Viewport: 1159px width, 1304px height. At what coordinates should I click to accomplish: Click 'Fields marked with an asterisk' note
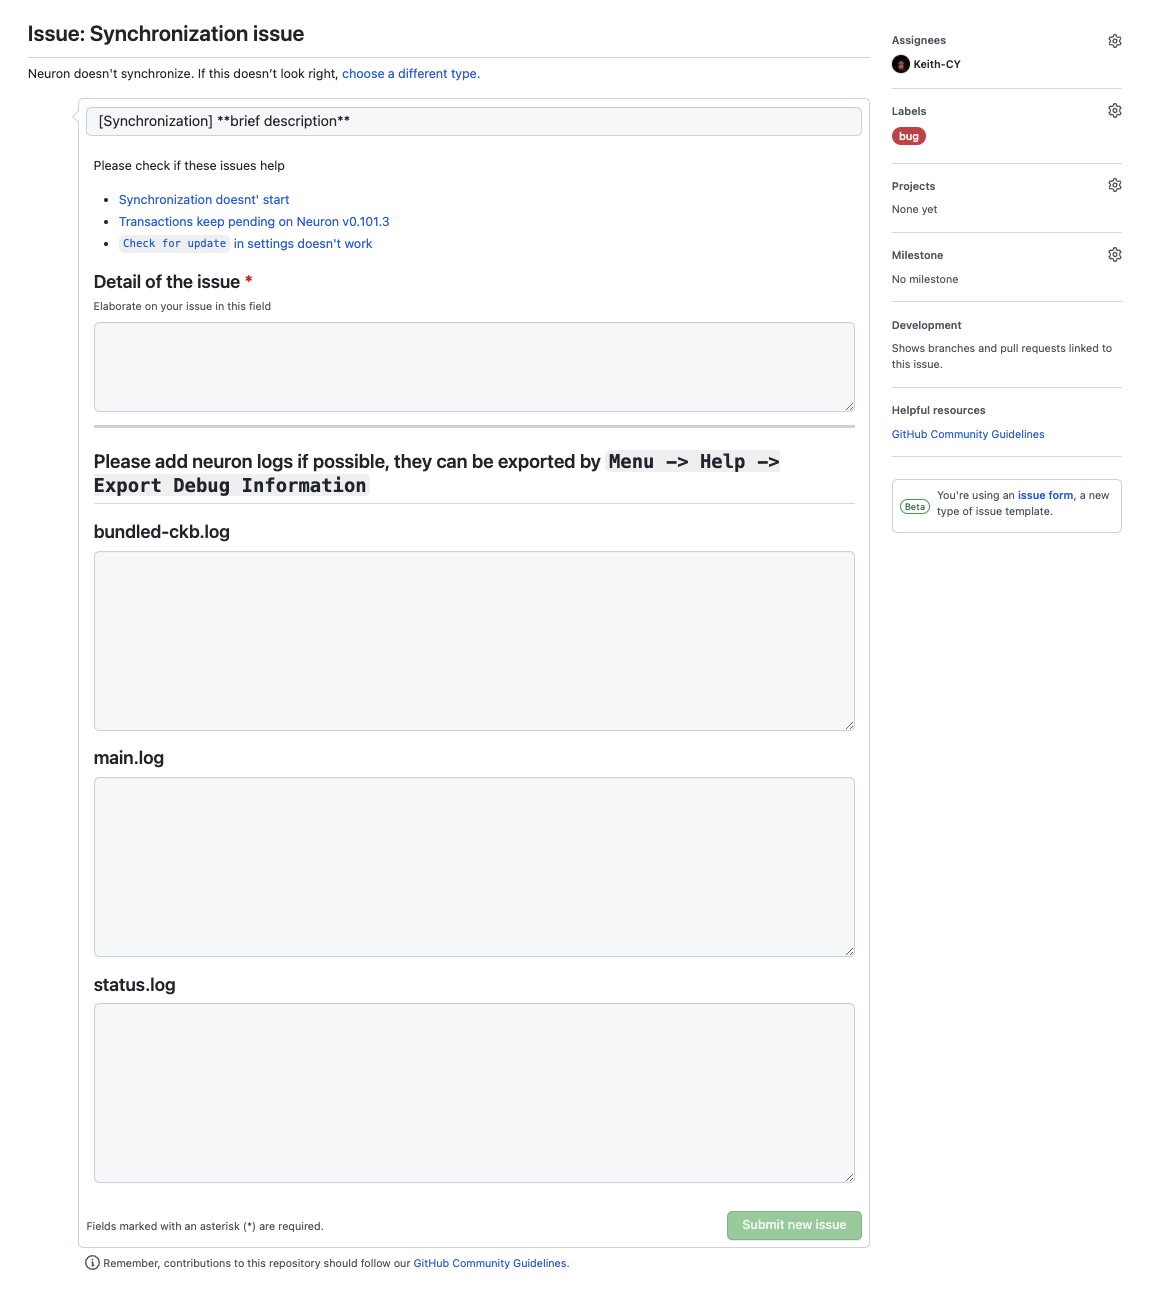[205, 1226]
